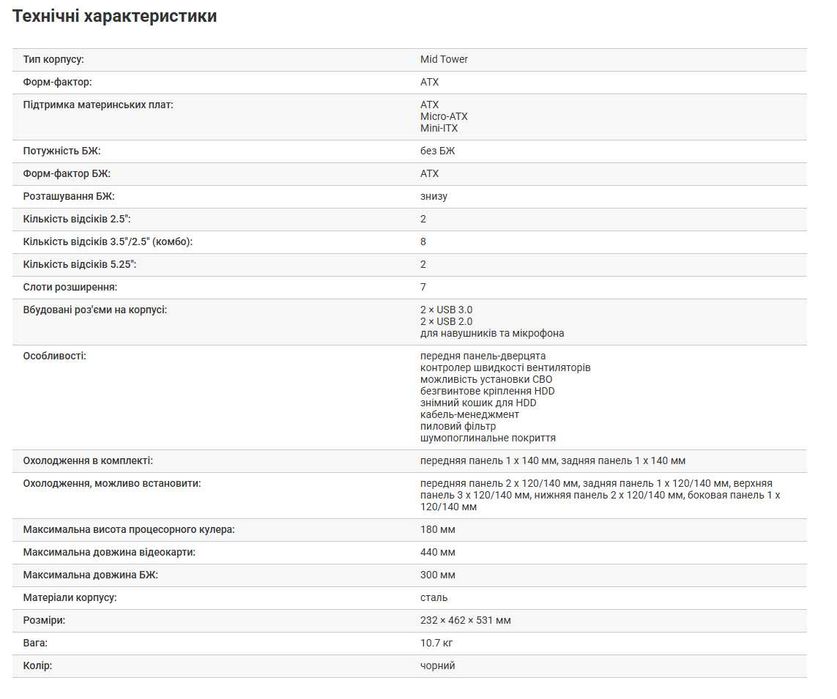The image size is (837, 699).
Task: Click the "Mini-ITX" motherboard entry
Action: (x=439, y=128)
